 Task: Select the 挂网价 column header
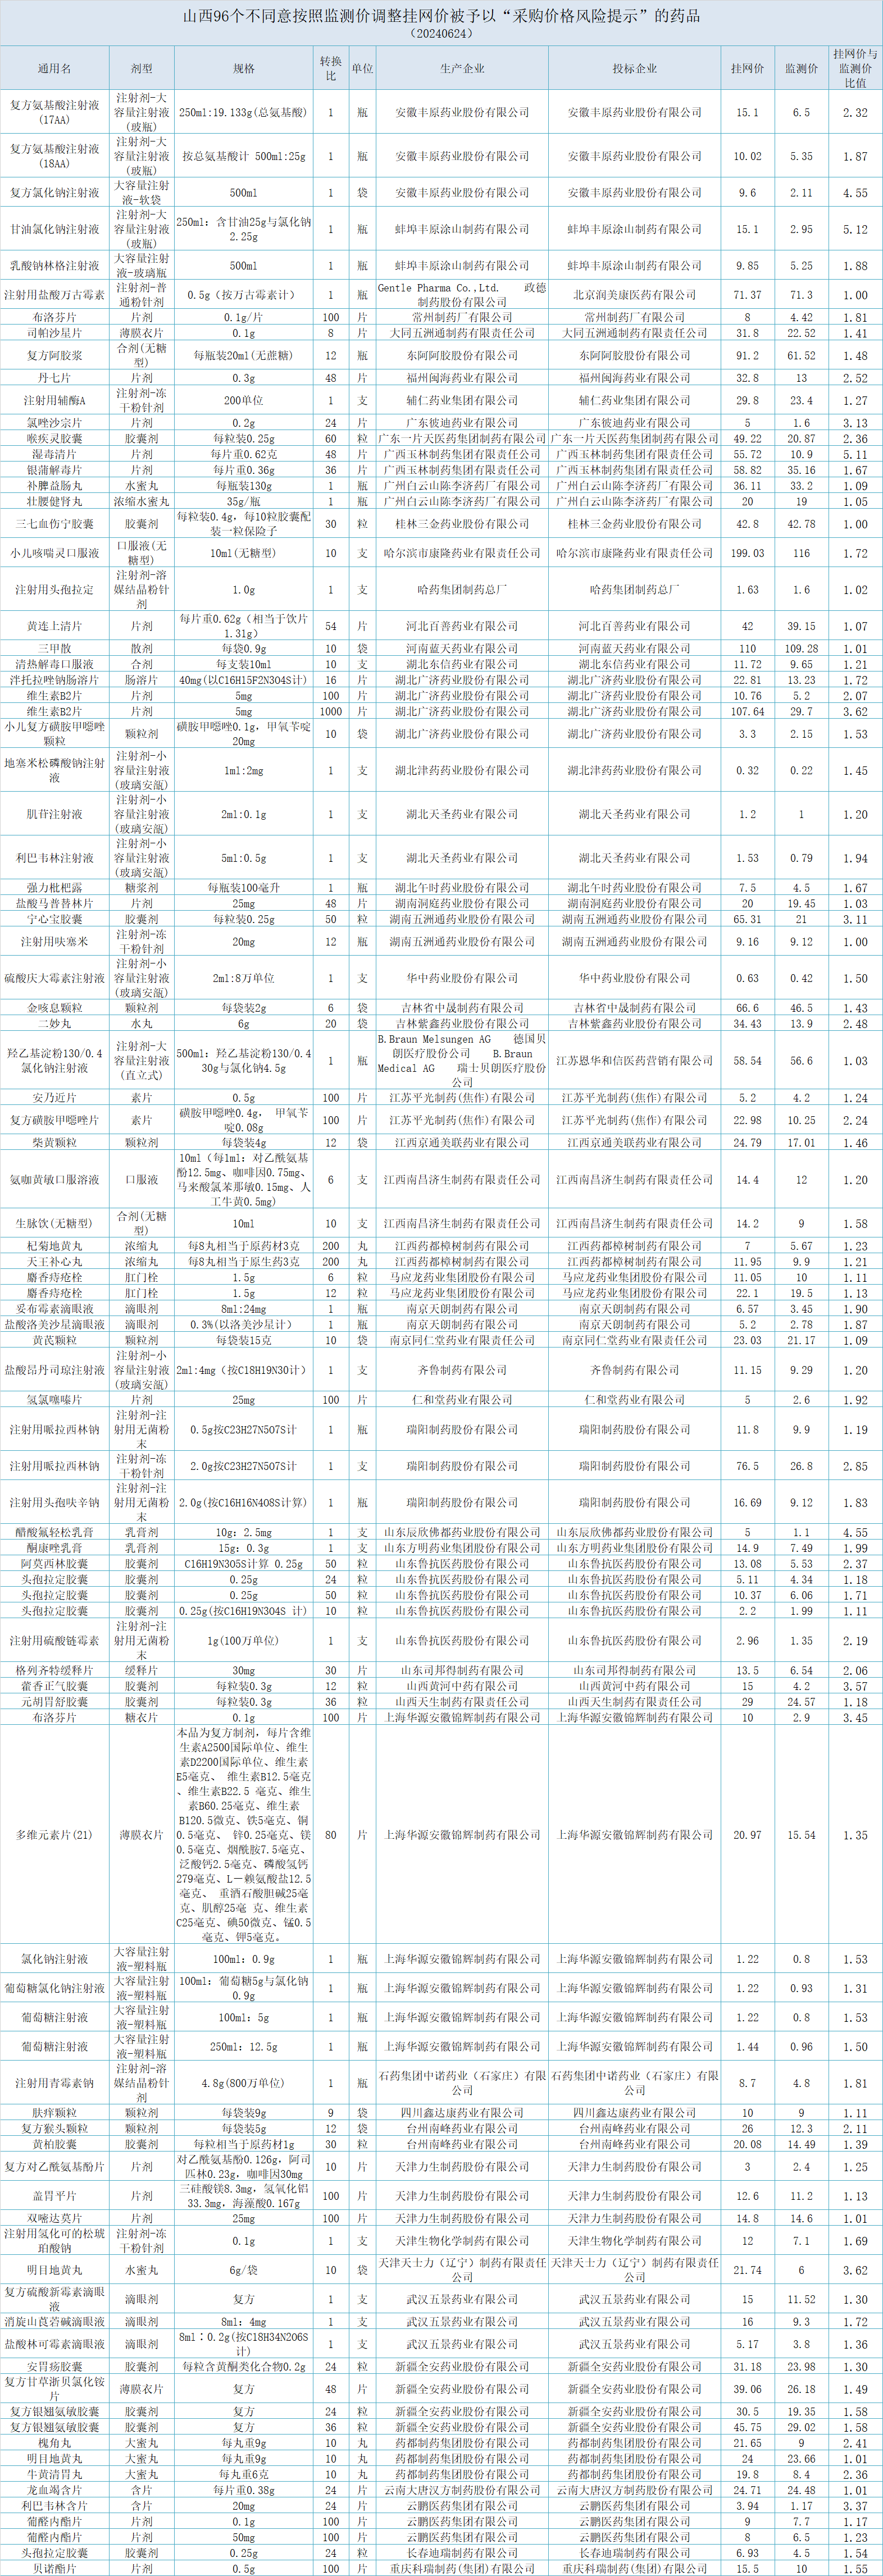(747, 69)
